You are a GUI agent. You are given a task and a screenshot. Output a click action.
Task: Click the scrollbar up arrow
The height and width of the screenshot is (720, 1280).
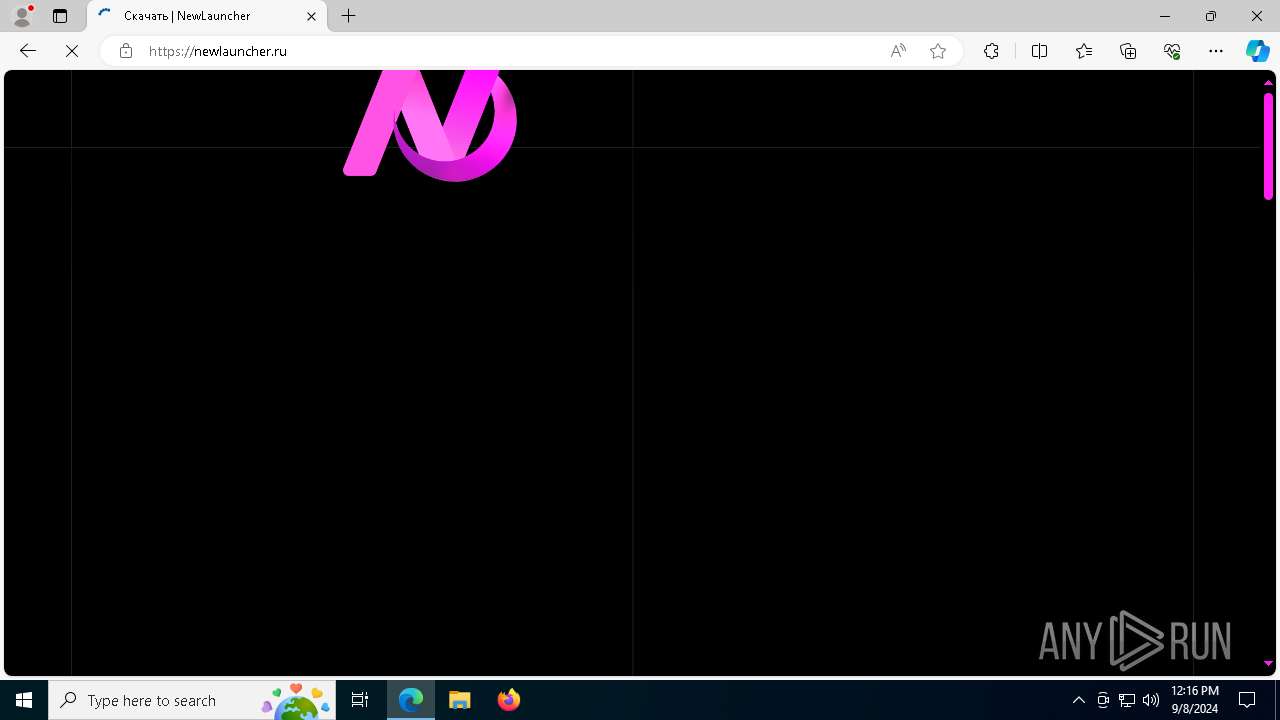1268,82
